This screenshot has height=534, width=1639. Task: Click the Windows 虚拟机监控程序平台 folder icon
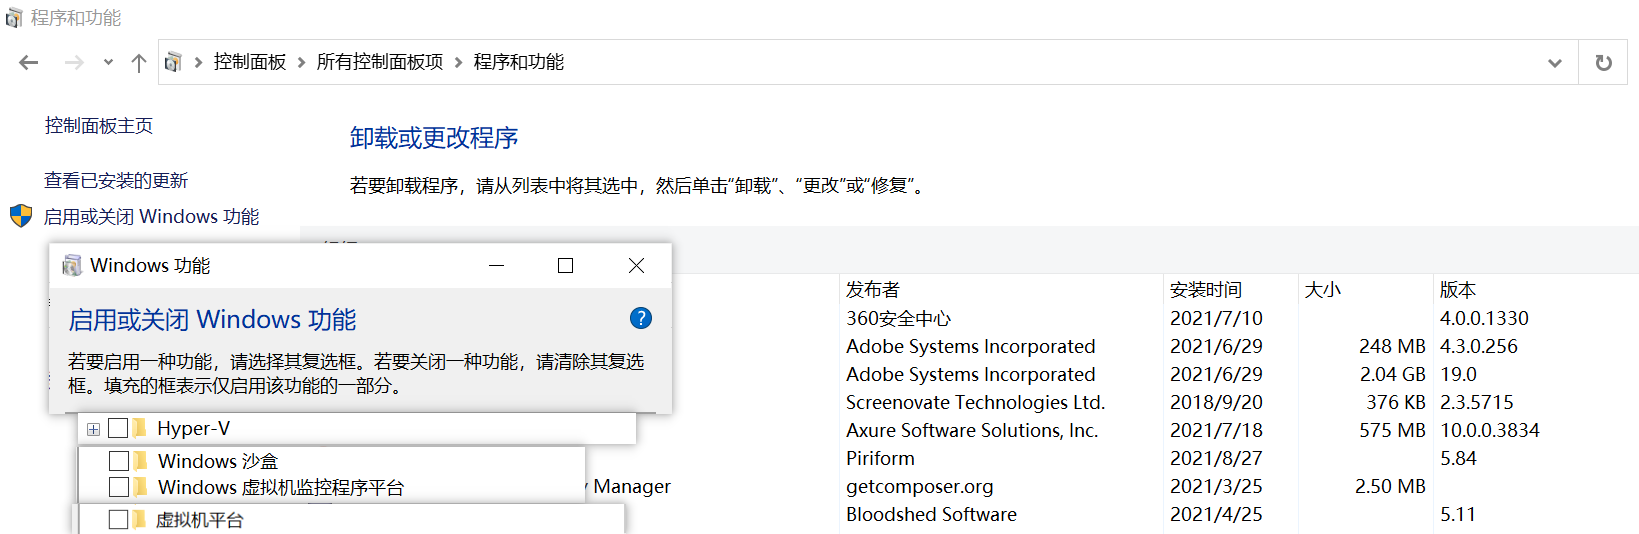(x=140, y=487)
